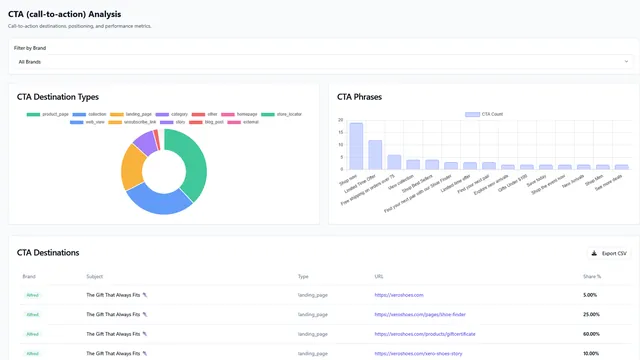
Task: Click the edit icon in the xero-shoes-story row
Action: [x=145, y=353]
